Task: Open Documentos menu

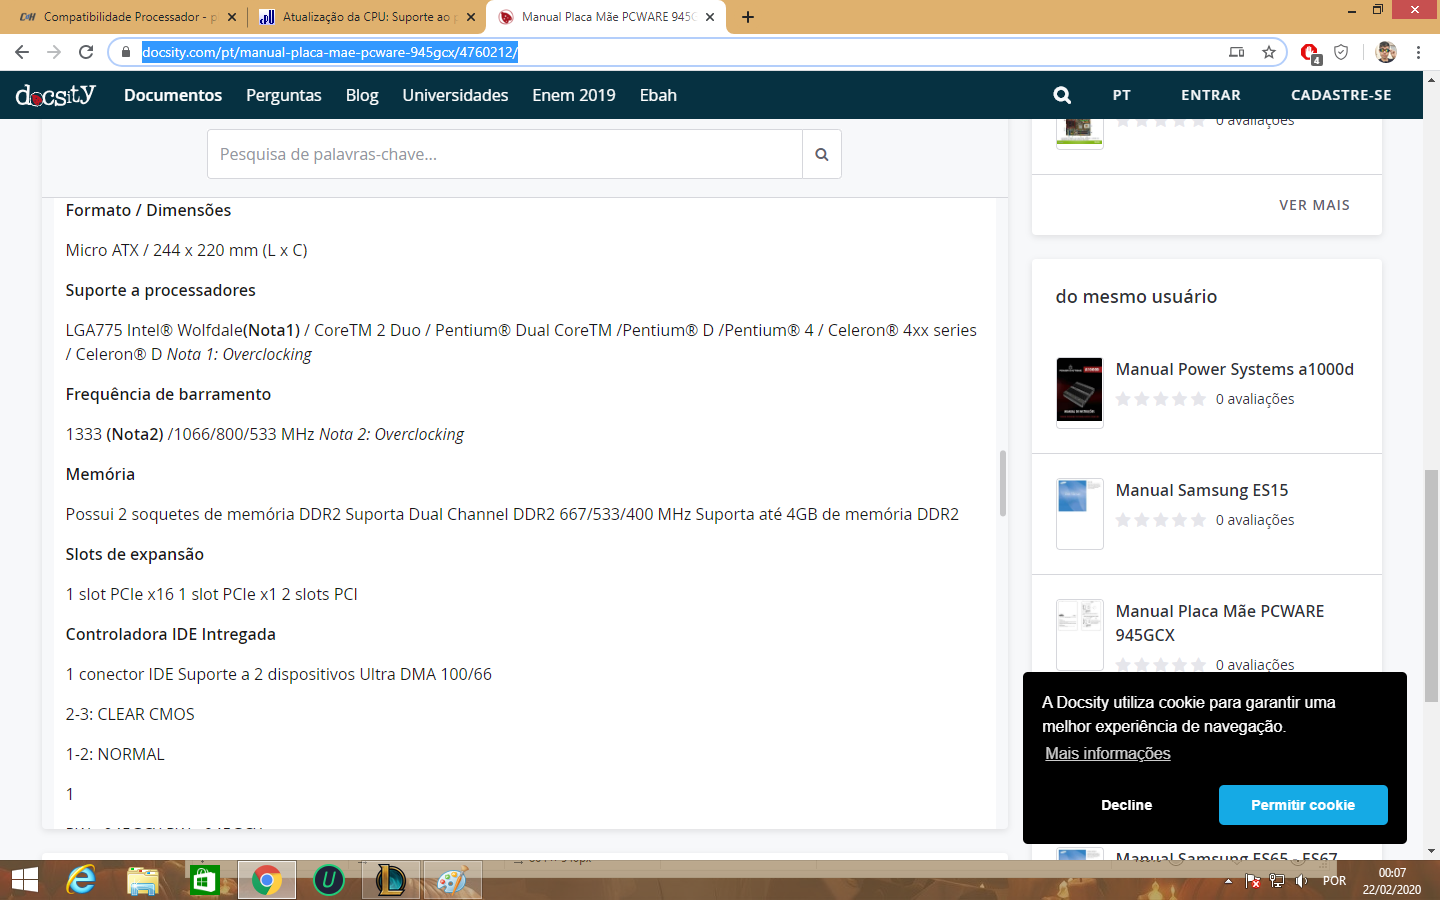Action: coord(173,95)
